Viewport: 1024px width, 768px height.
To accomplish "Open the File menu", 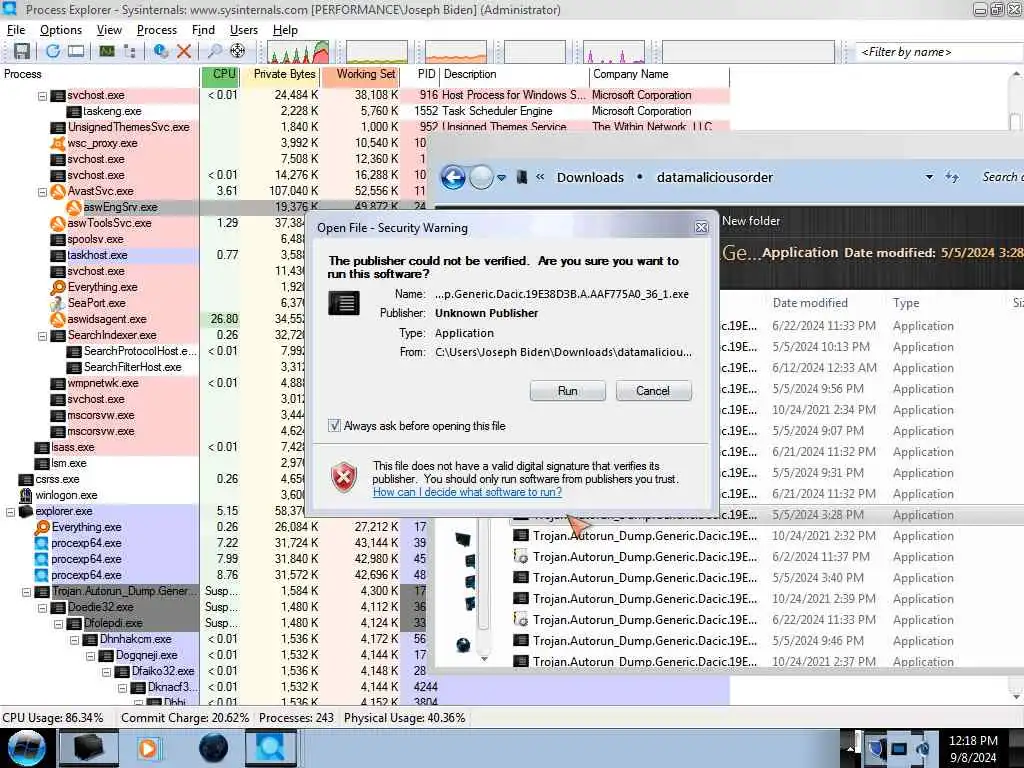I will [16, 30].
